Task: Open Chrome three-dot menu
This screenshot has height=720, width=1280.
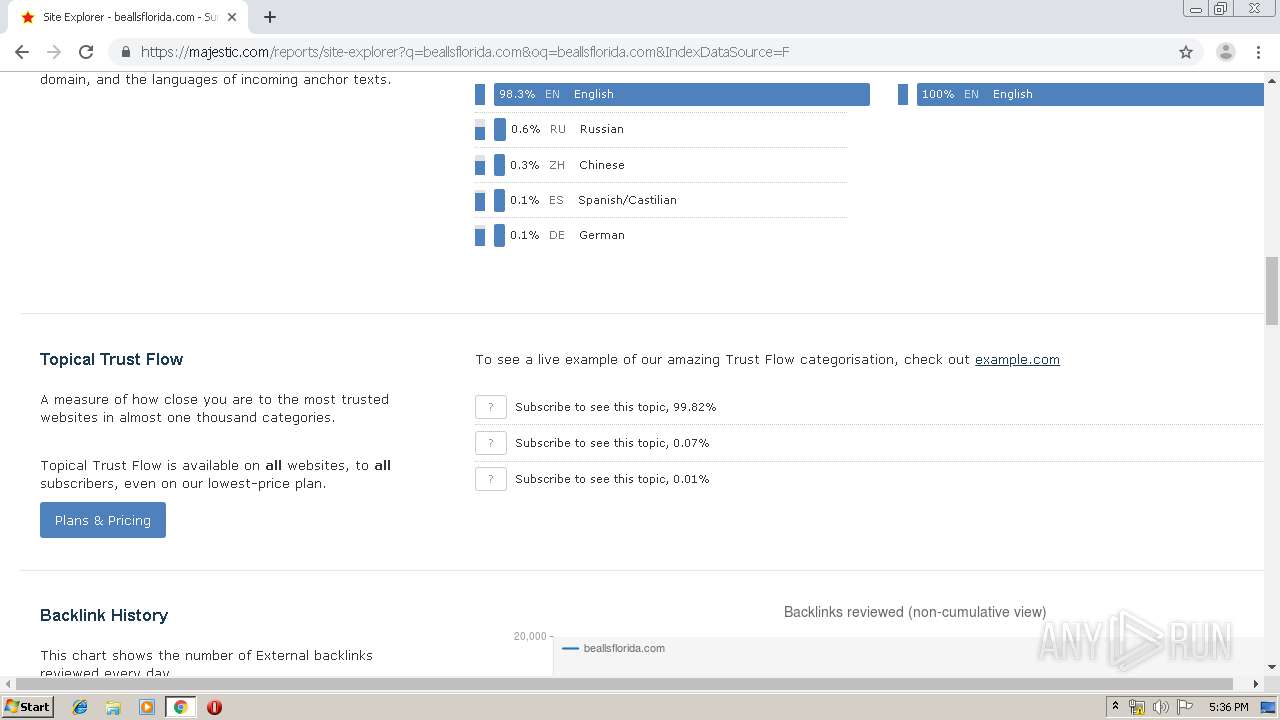Action: [1258, 52]
